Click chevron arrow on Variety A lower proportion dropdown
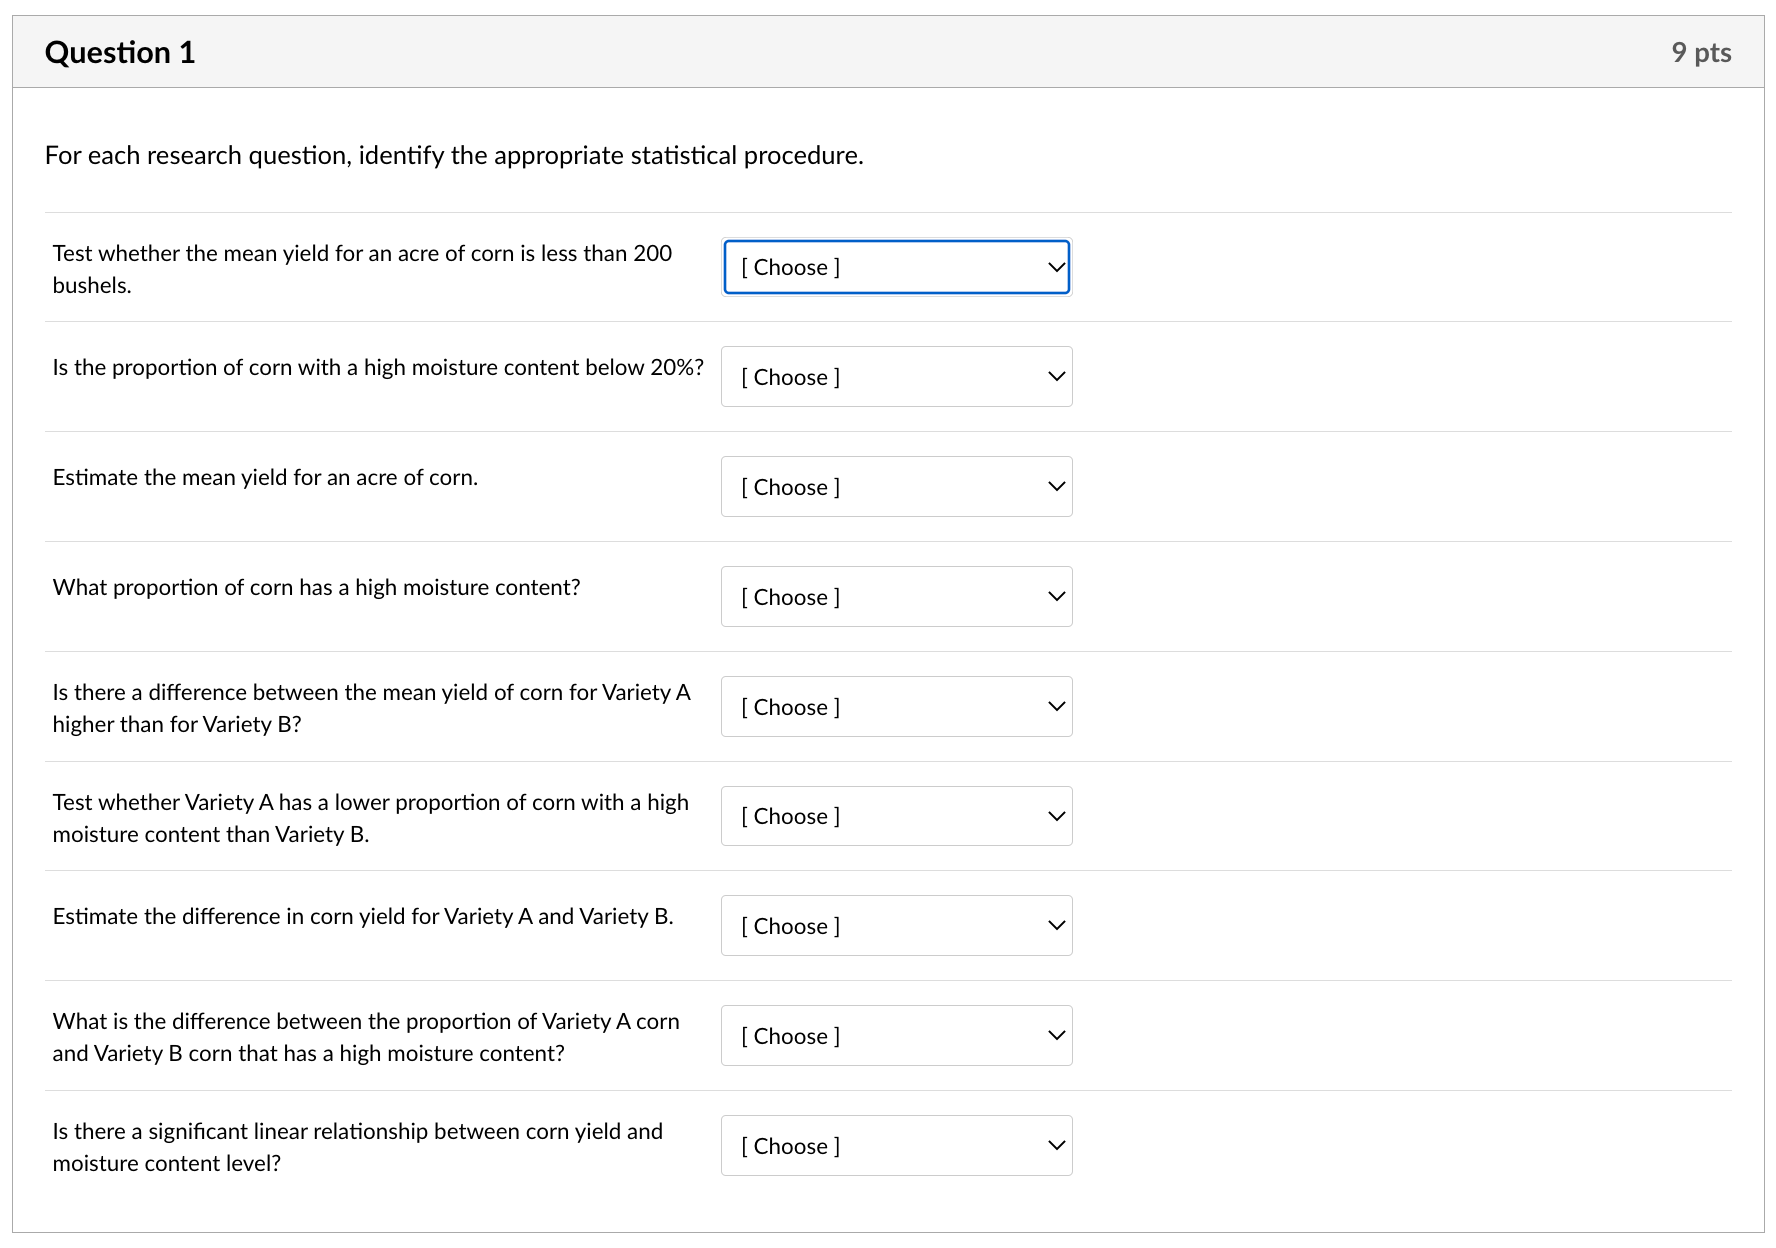This screenshot has height=1248, width=1776. click(x=1056, y=816)
